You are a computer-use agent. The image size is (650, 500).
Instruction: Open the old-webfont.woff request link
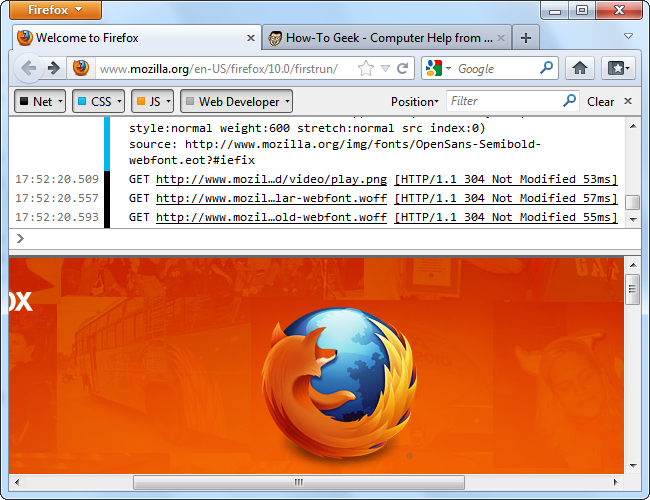pos(271,218)
